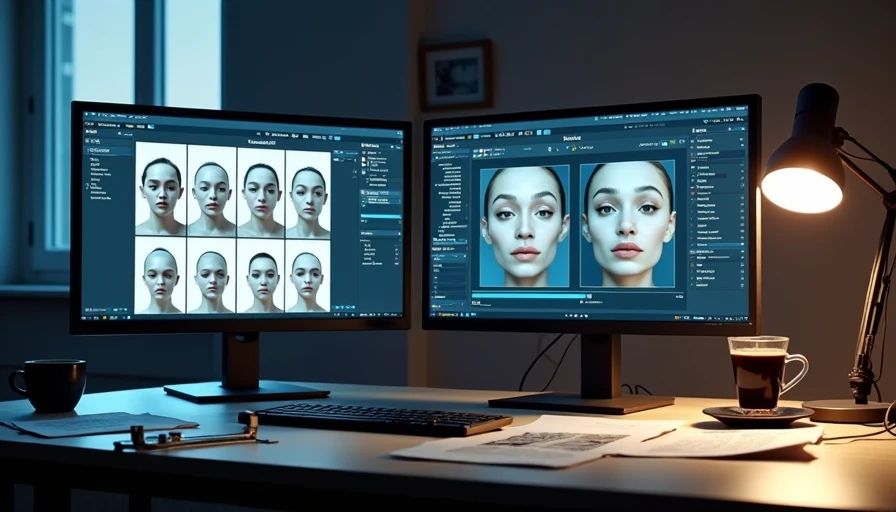The width and height of the screenshot is (896, 512).
Task: Select second face thumbnail in bottom row, left monitor
Action: click(211, 275)
